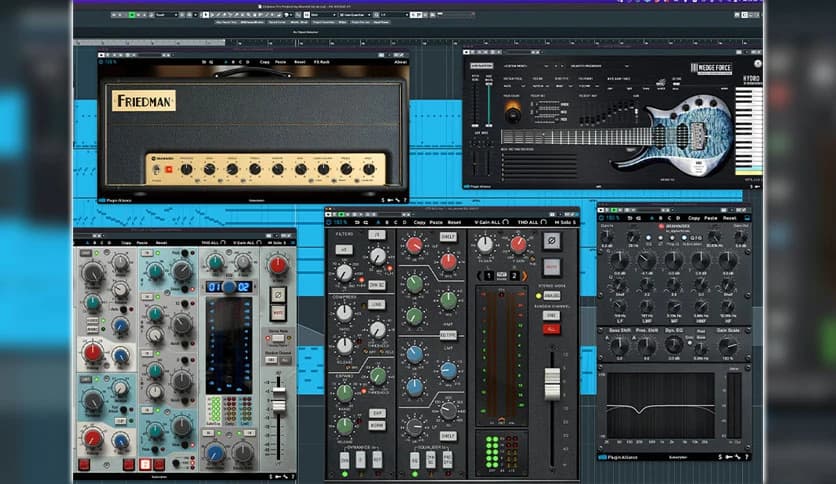Click EXP button in dark strip expander
836x484 pixels.
tap(377, 413)
